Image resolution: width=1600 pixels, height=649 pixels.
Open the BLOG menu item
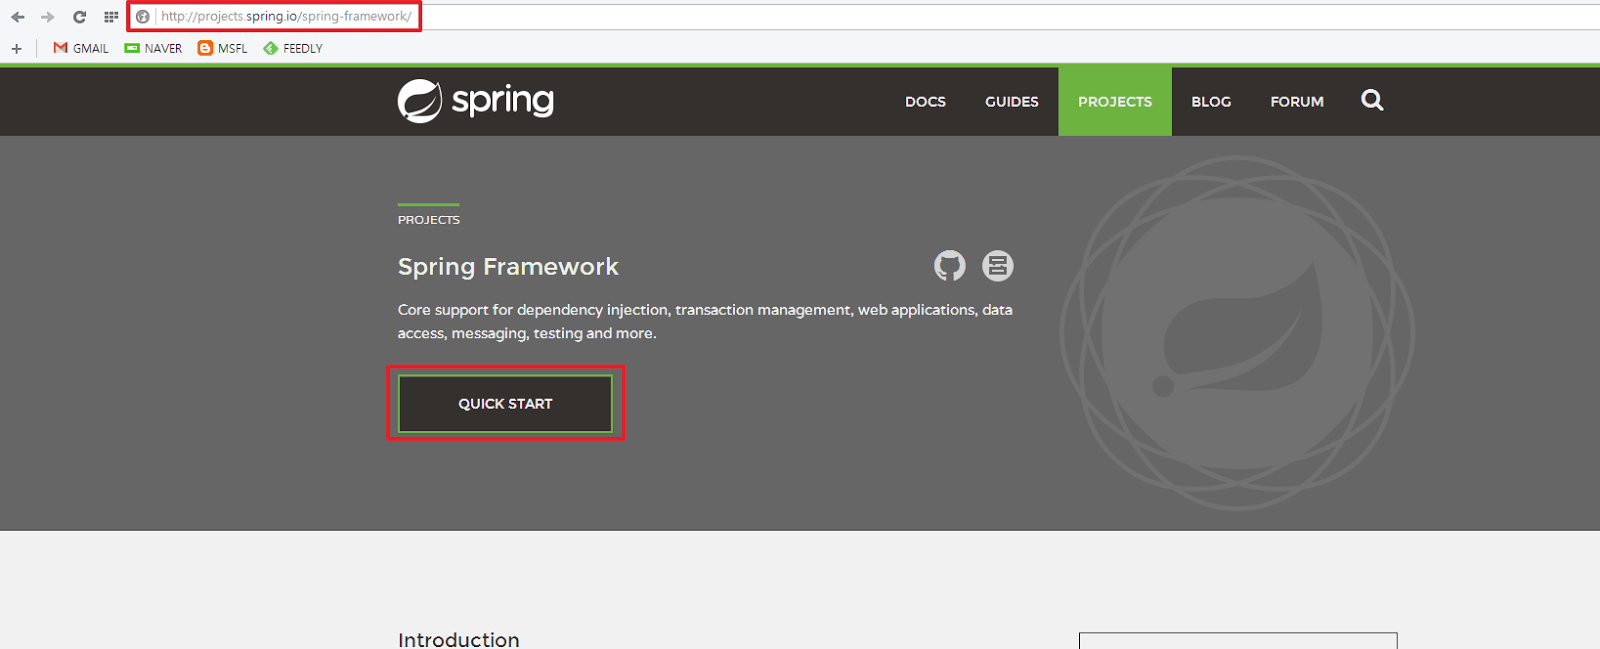pyautogui.click(x=1211, y=102)
